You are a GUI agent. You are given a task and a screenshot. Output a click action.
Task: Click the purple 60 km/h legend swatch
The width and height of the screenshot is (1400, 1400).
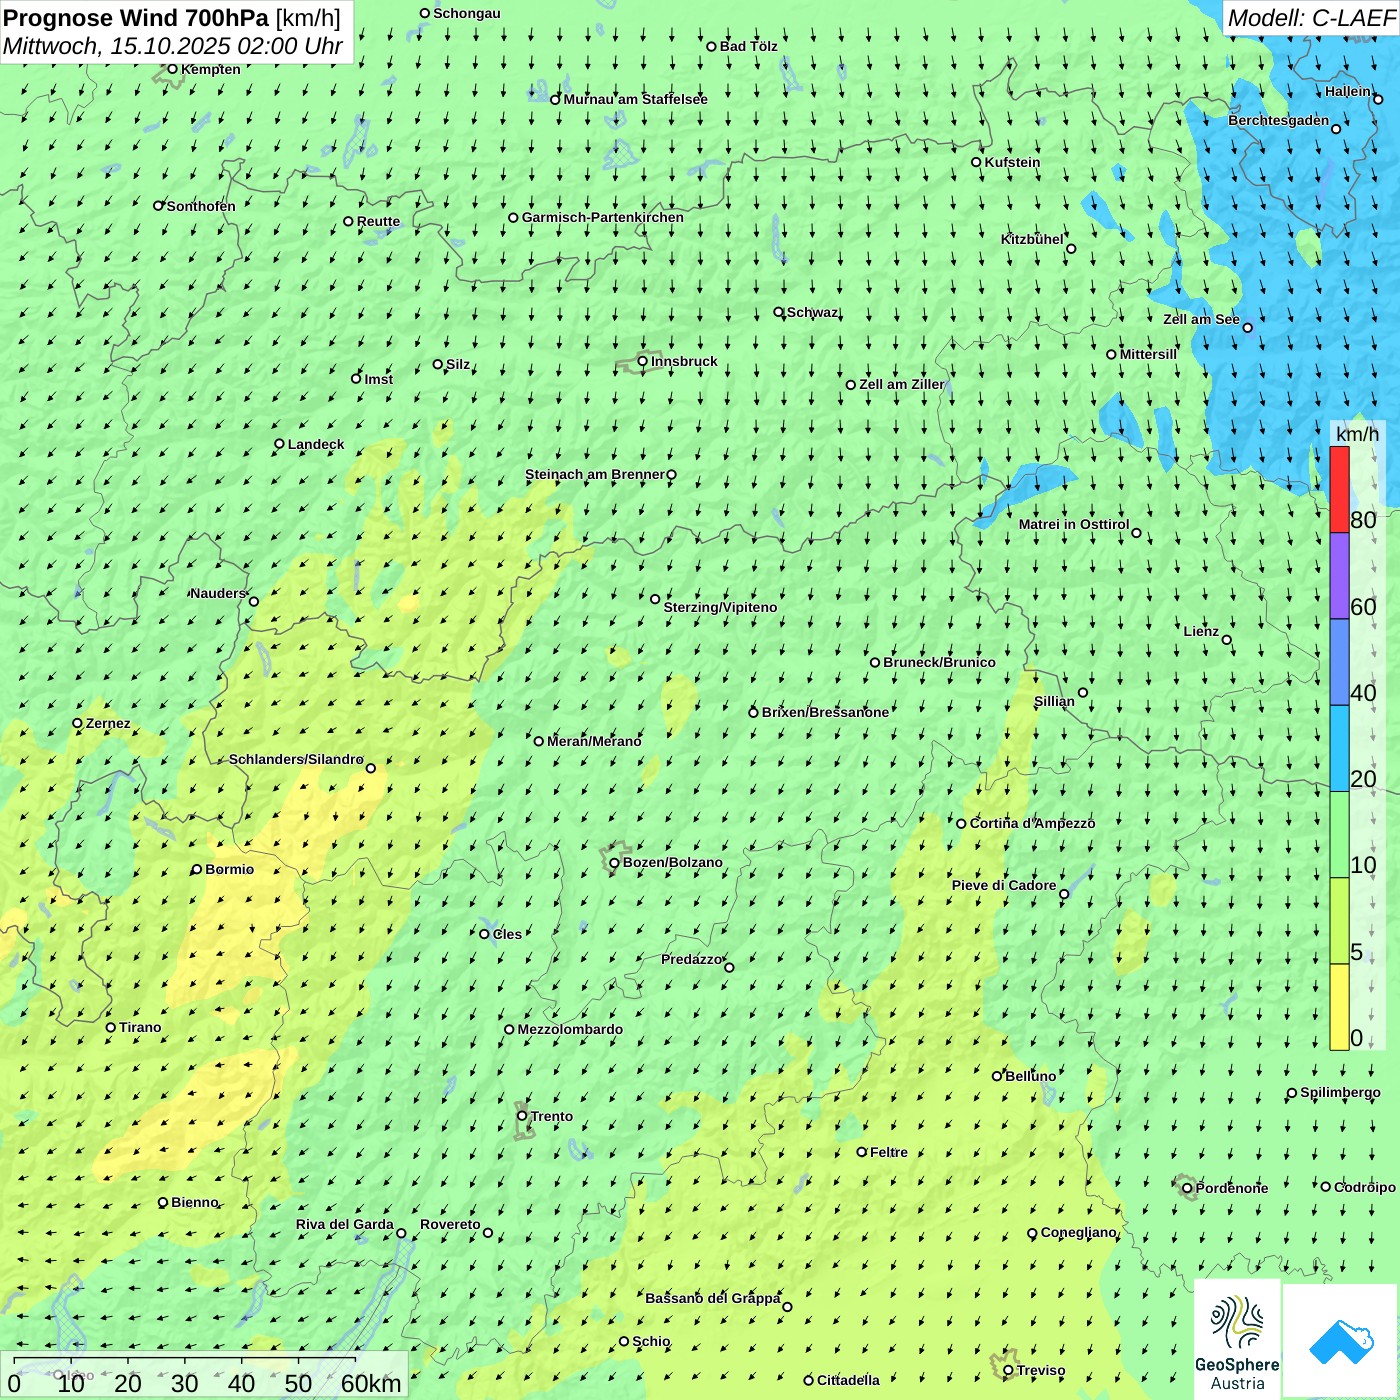coord(1339,576)
